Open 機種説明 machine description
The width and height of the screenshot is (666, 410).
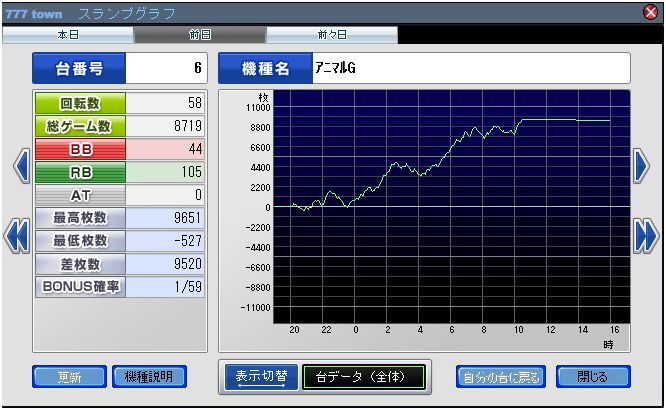tap(149, 377)
